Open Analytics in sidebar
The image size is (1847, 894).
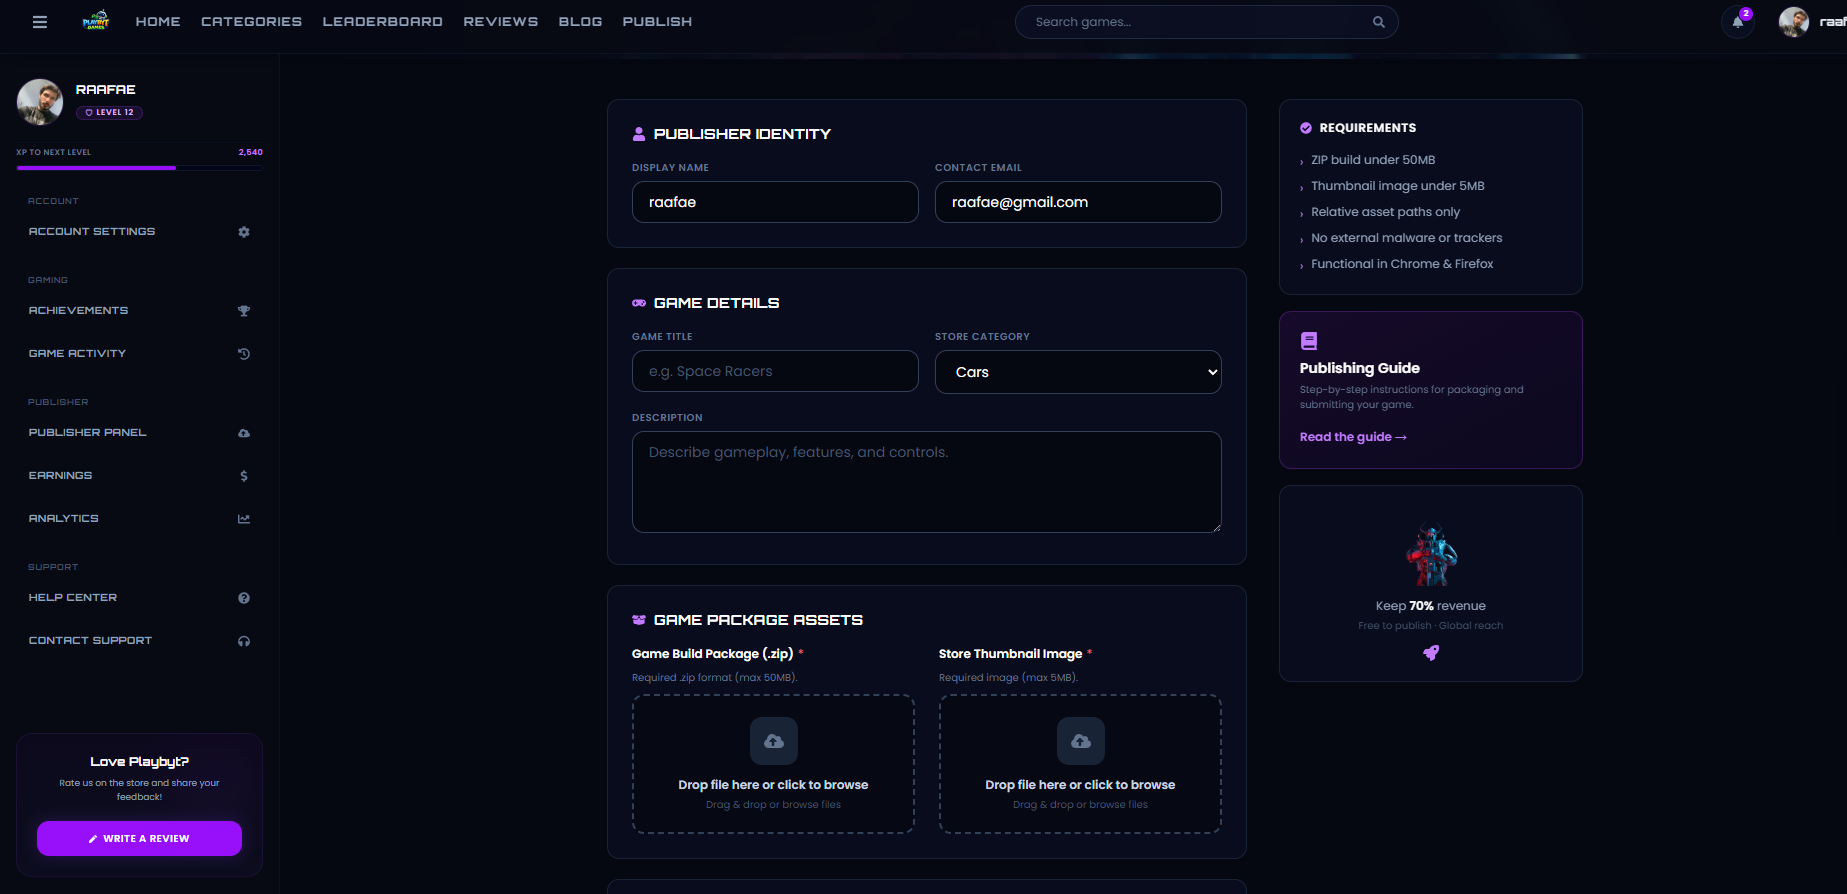point(139,519)
